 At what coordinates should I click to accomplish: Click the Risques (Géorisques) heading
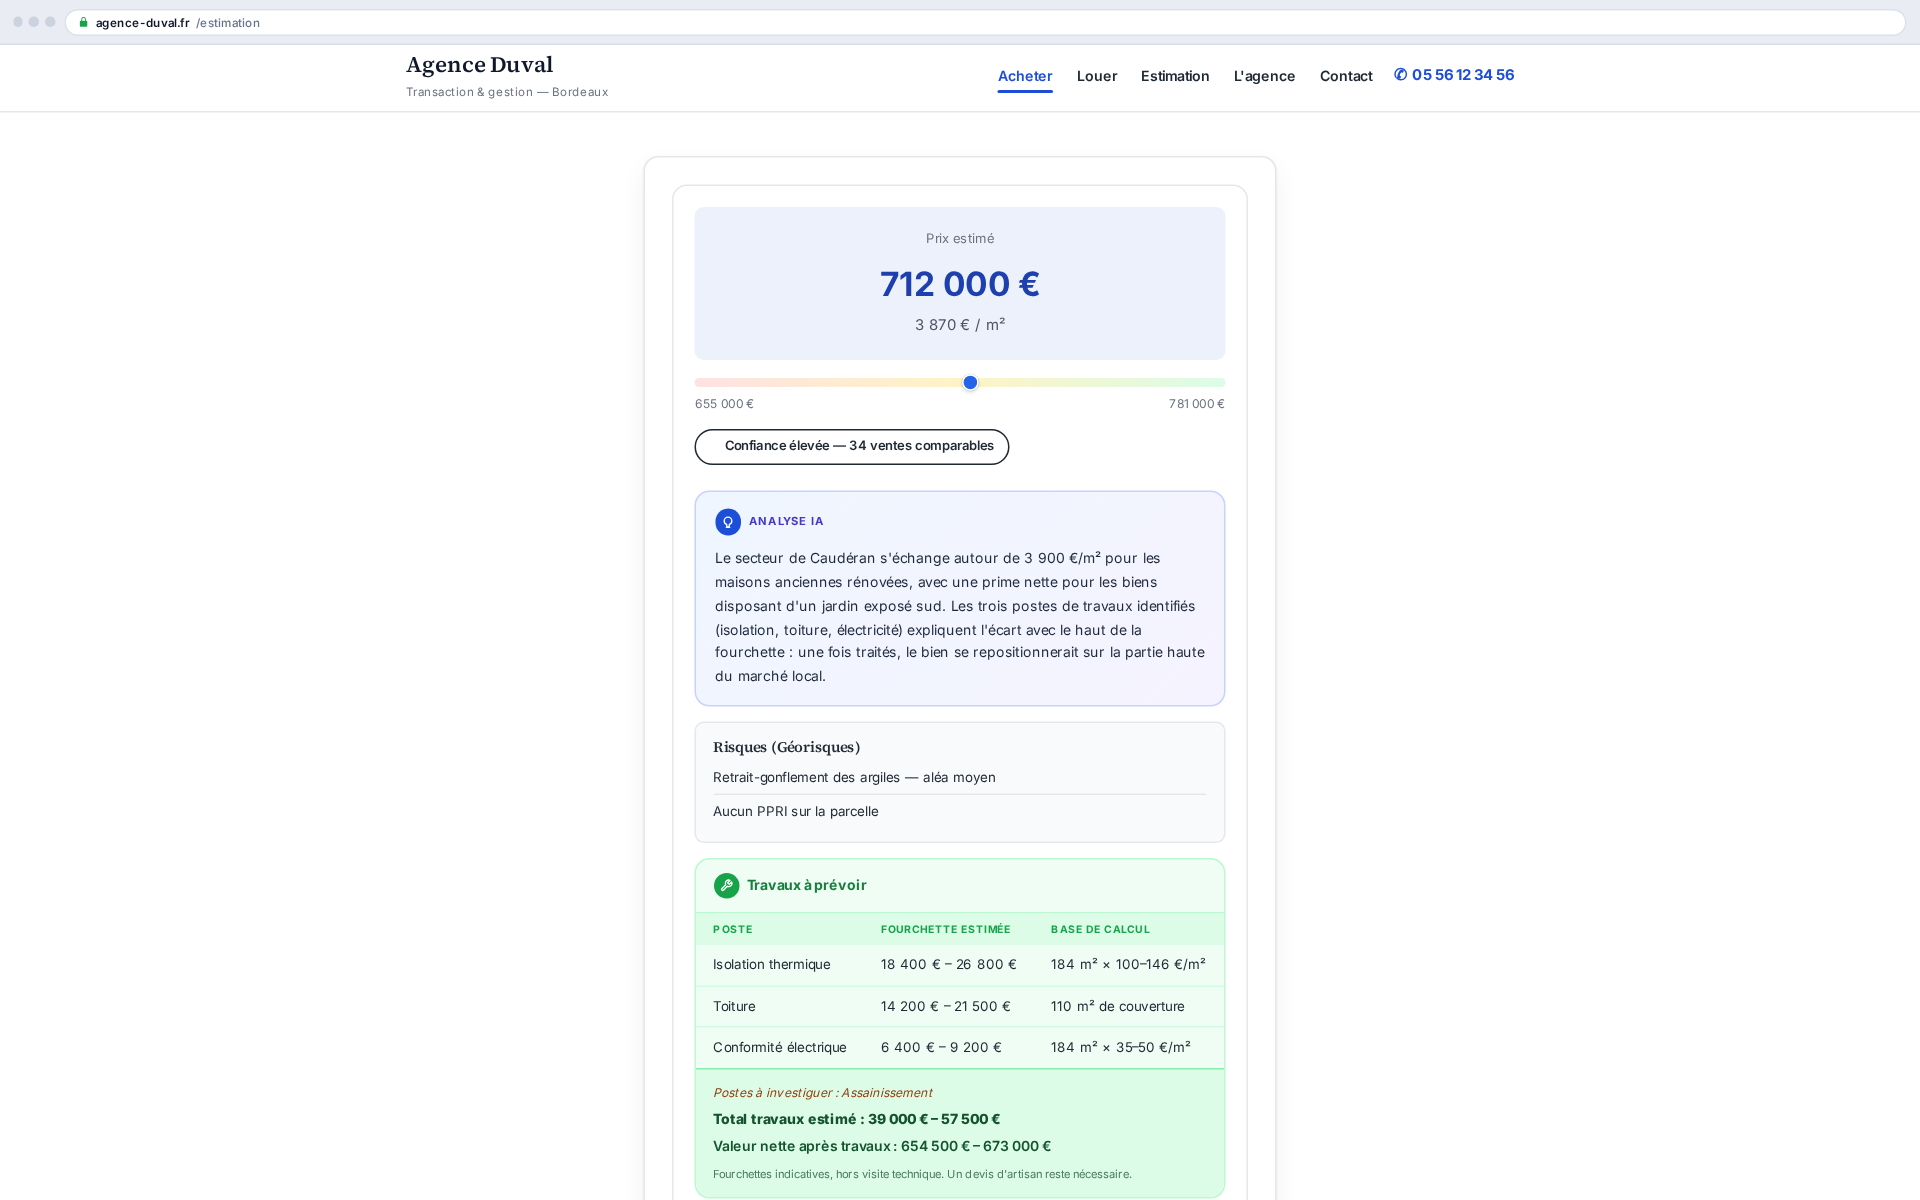point(786,748)
